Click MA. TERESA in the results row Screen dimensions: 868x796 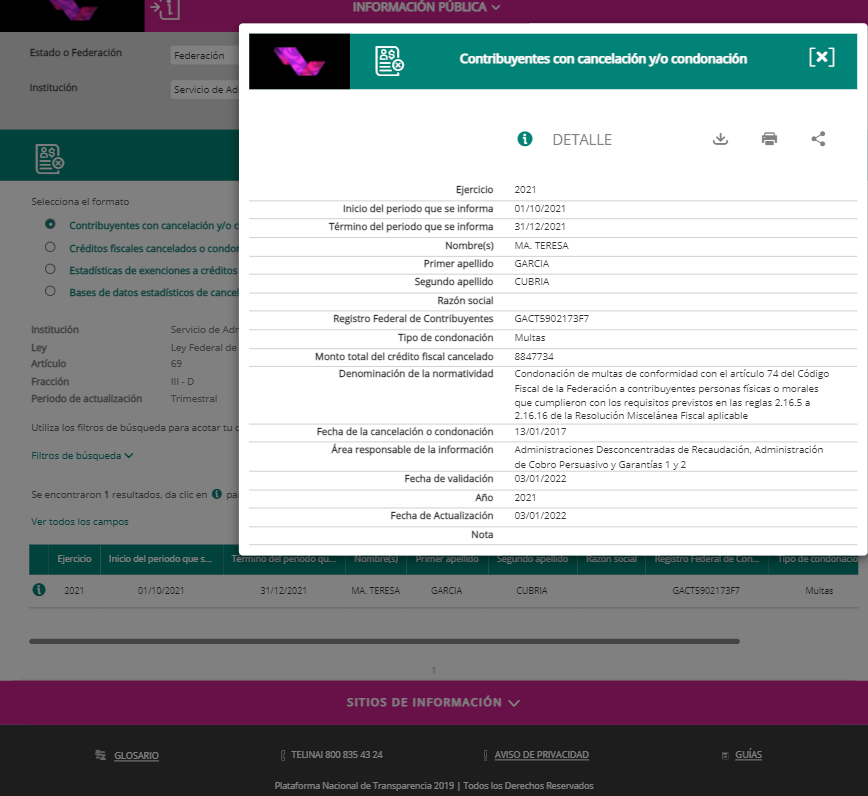pos(375,591)
